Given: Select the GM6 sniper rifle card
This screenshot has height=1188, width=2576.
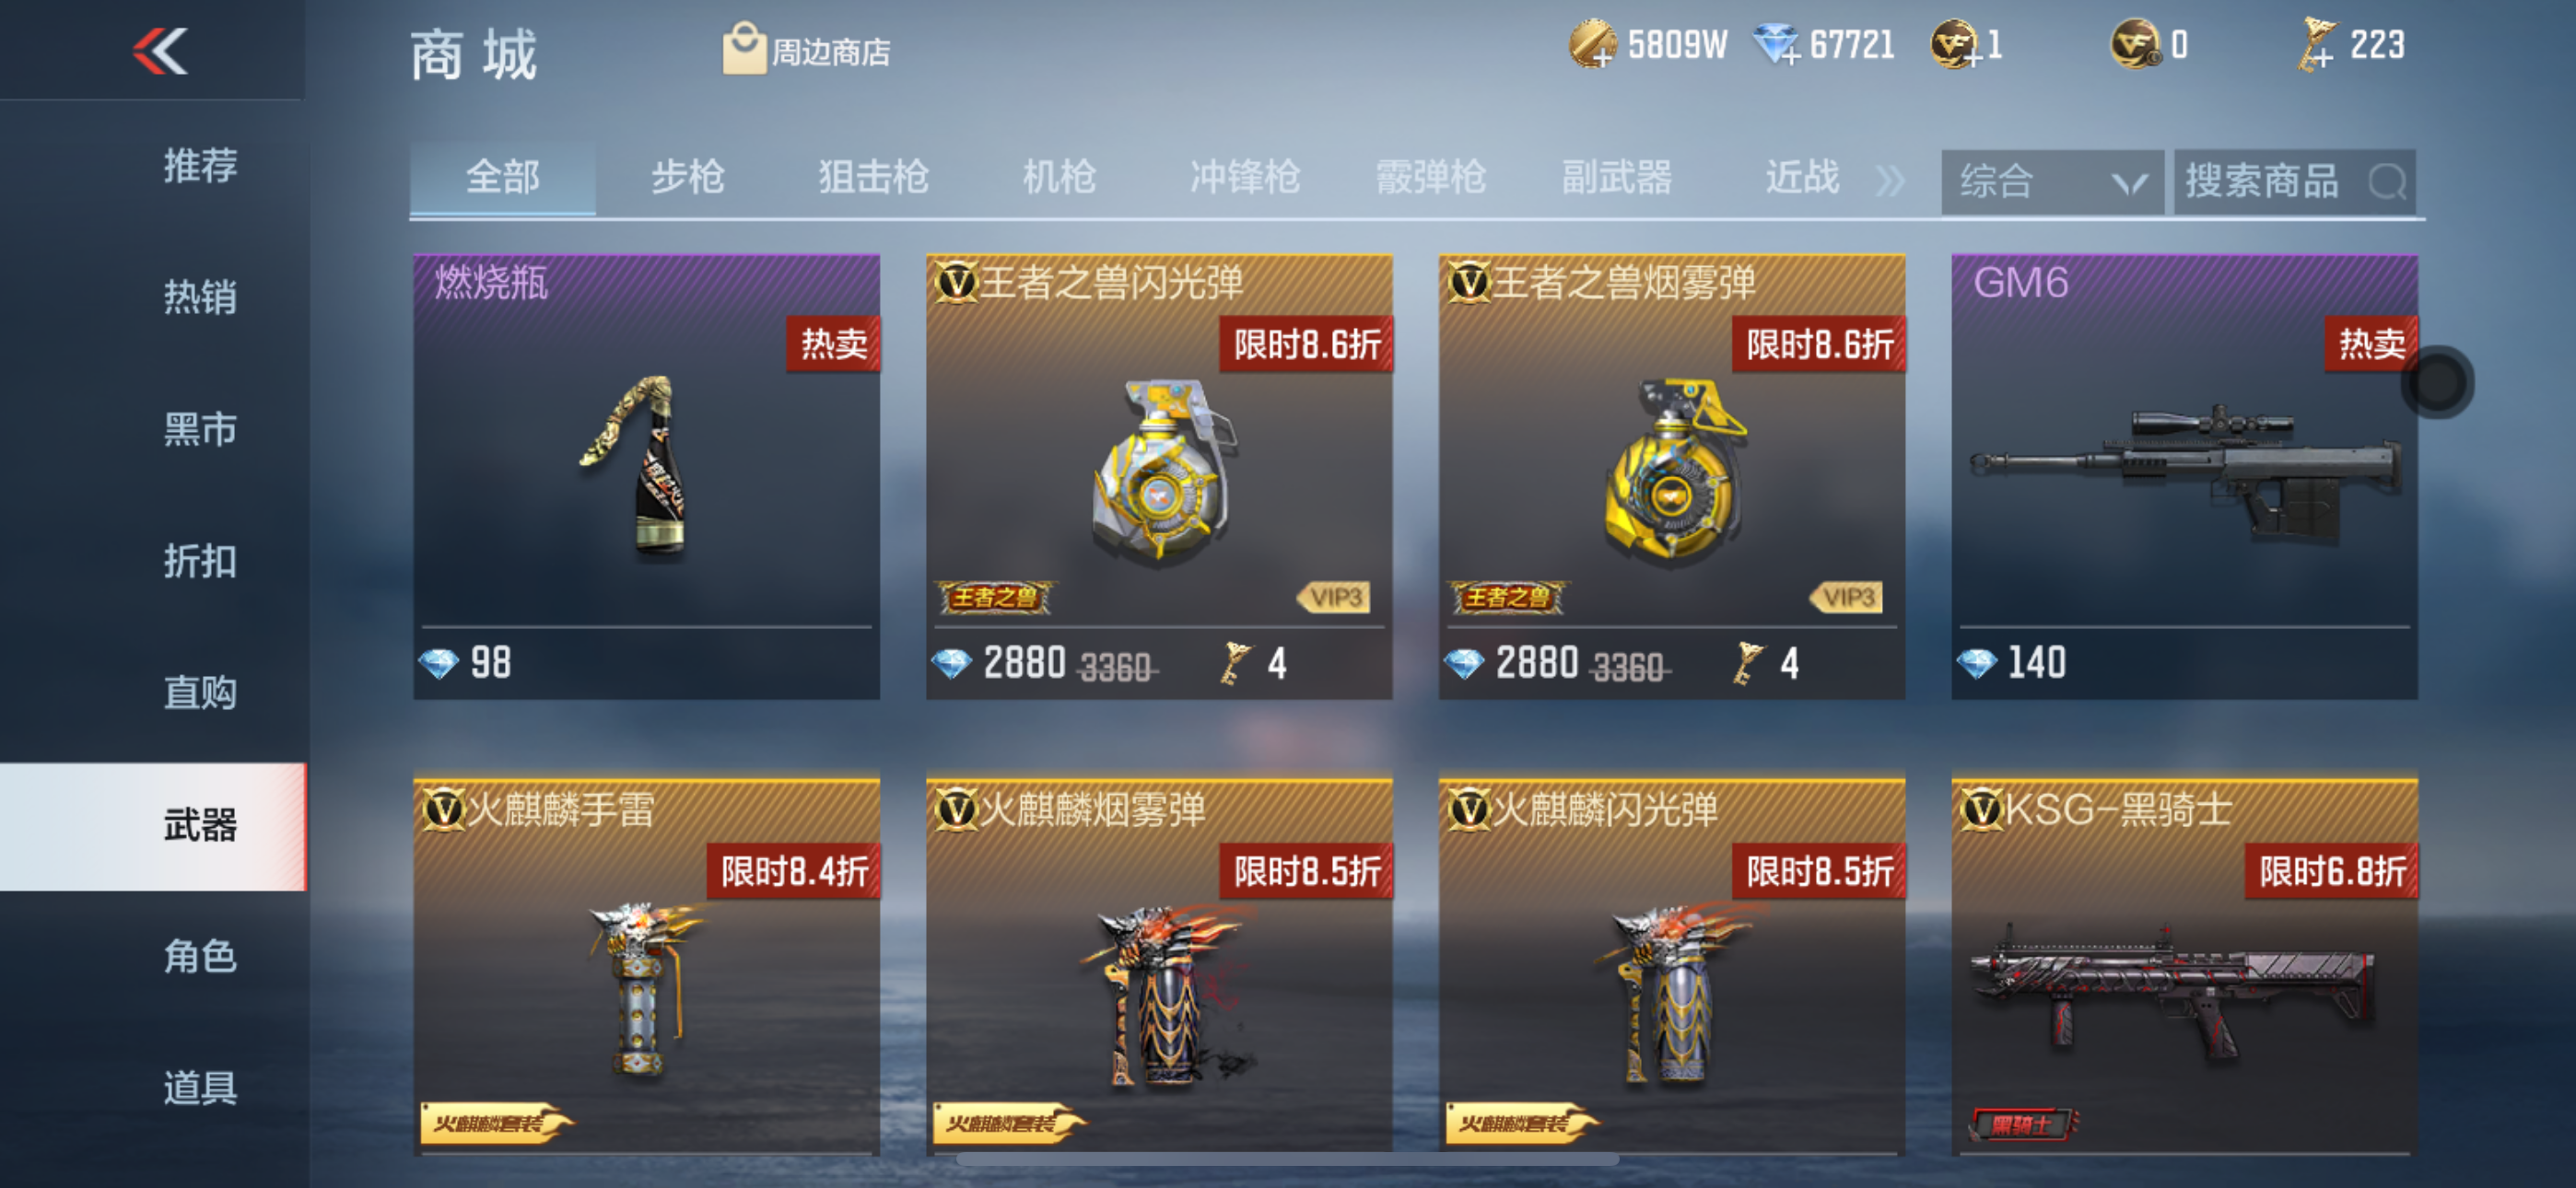Looking at the screenshot, I should tap(2184, 477).
